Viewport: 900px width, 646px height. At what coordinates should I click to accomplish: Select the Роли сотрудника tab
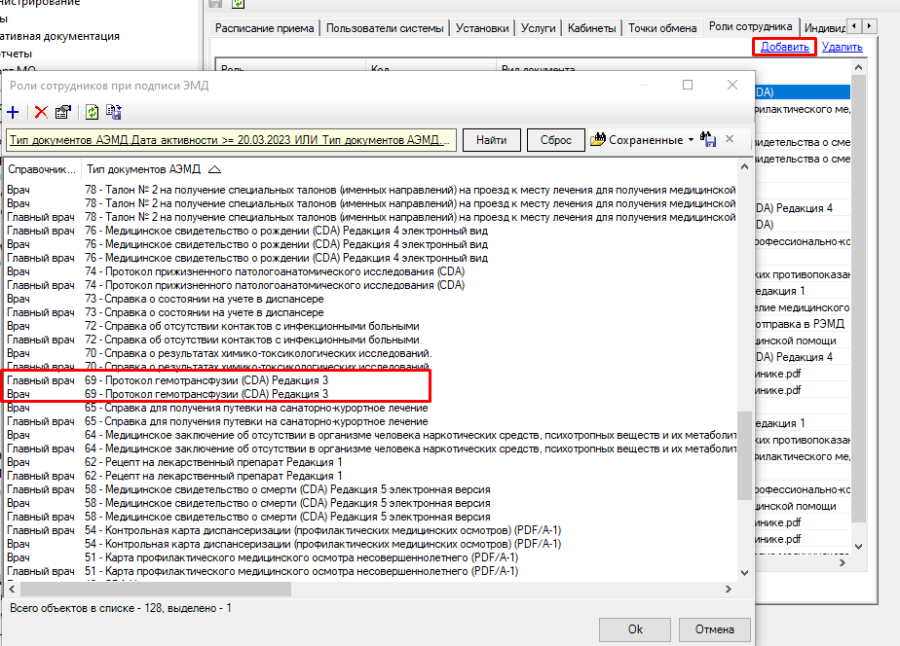[750, 26]
